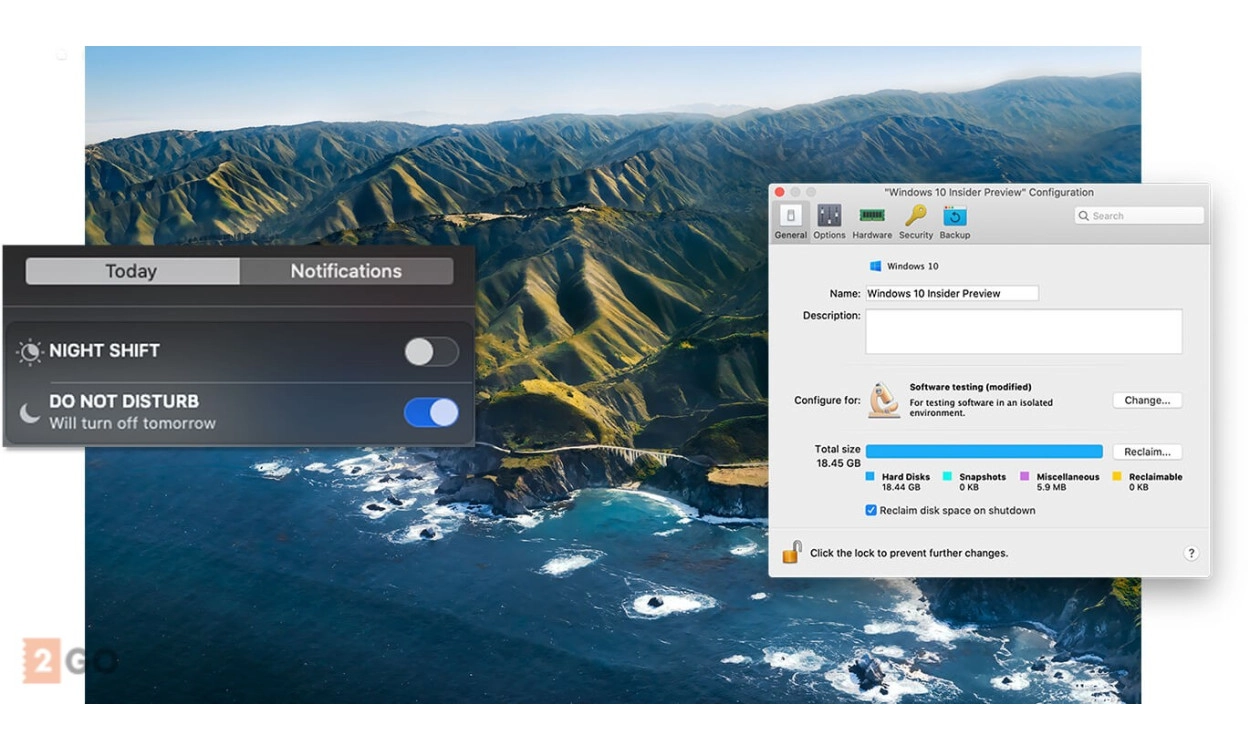Click the help question mark button

tap(1191, 553)
